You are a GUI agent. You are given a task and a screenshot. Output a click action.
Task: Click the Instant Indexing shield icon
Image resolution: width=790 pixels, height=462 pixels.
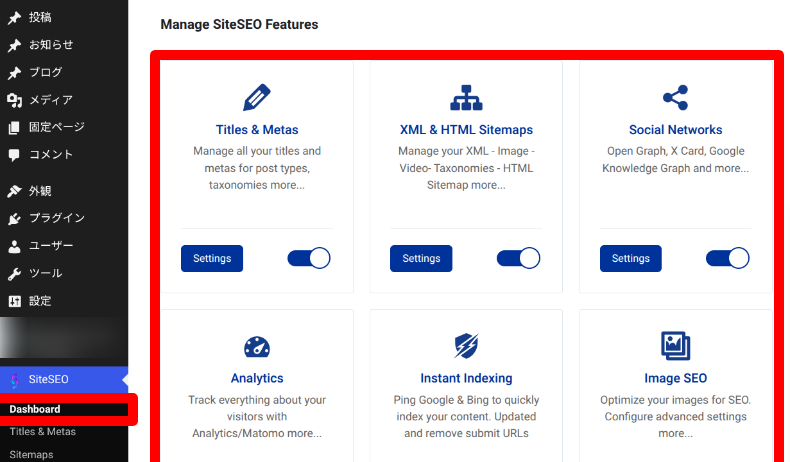466,346
